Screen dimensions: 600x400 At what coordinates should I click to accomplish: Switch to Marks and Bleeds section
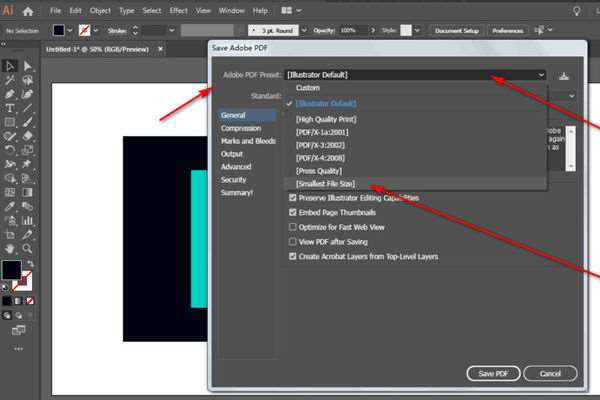coord(248,141)
